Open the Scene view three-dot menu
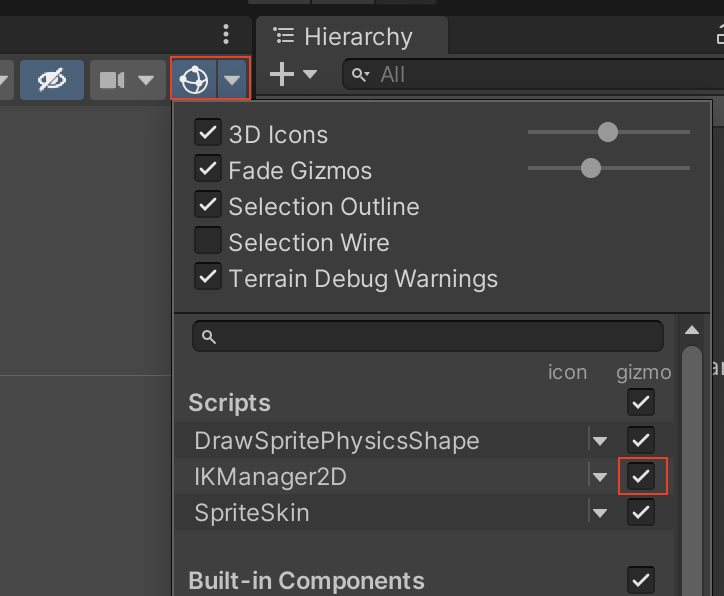724x596 pixels. click(227, 34)
